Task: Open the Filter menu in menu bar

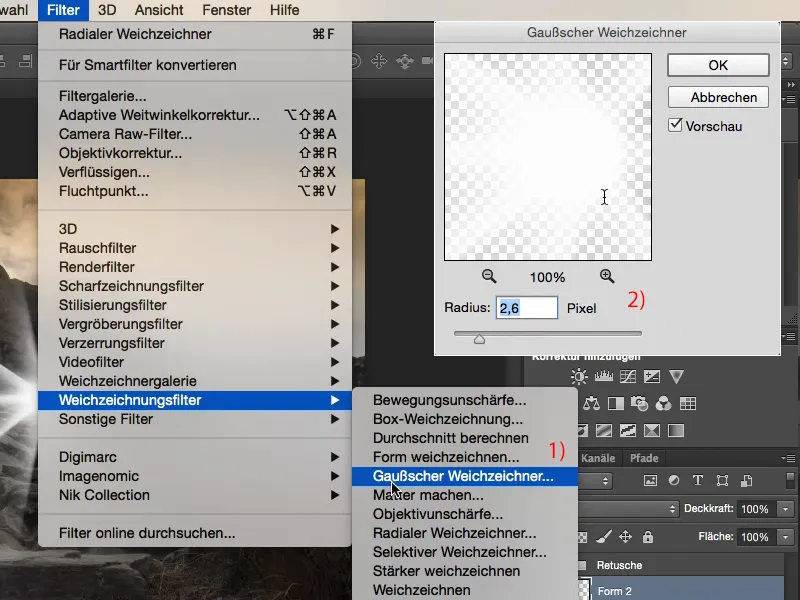Action: (63, 10)
